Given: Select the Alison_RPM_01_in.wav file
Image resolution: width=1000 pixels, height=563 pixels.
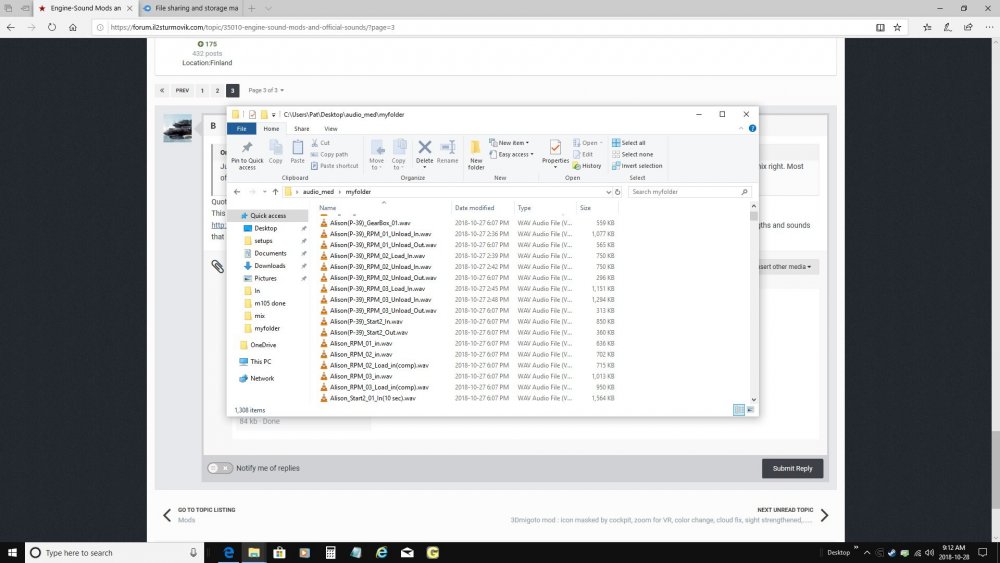Looking at the screenshot, I should click(361, 343).
